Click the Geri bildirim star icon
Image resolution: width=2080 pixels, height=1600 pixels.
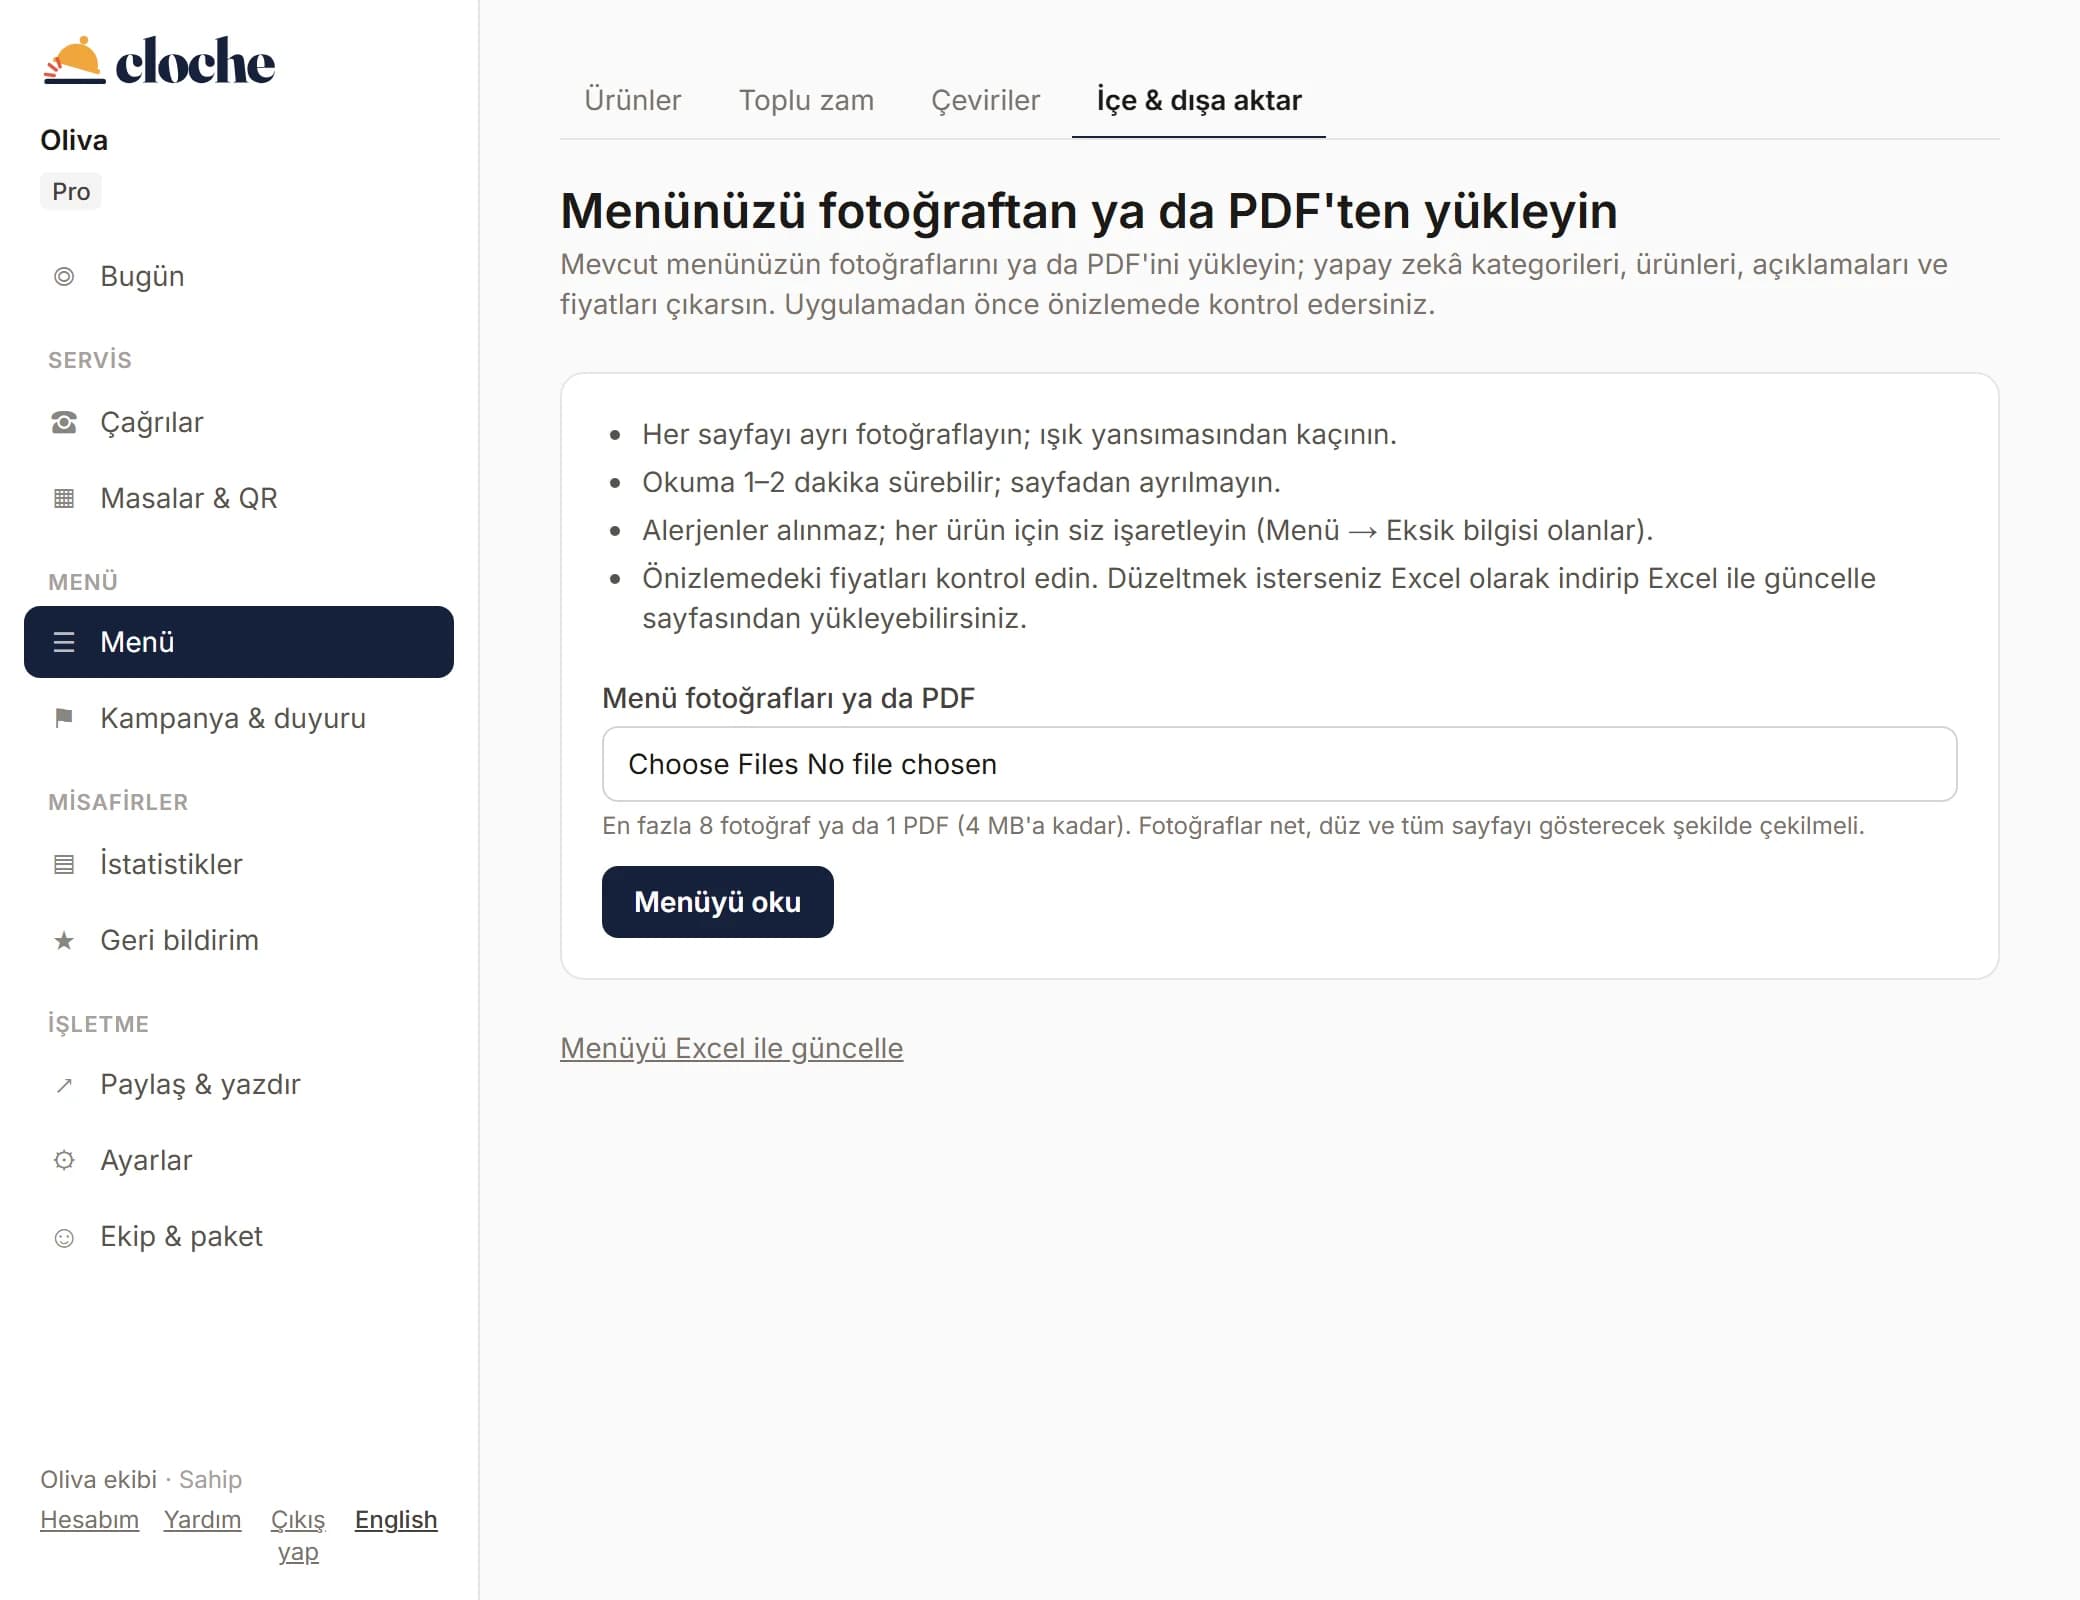[x=64, y=941]
